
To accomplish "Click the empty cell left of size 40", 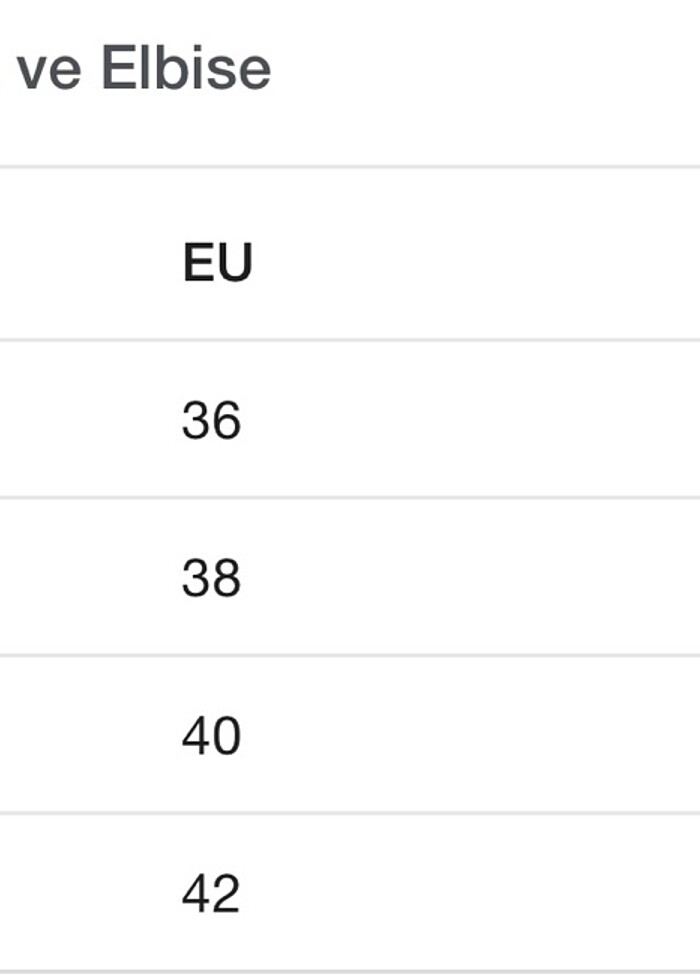I will coord(70,736).
